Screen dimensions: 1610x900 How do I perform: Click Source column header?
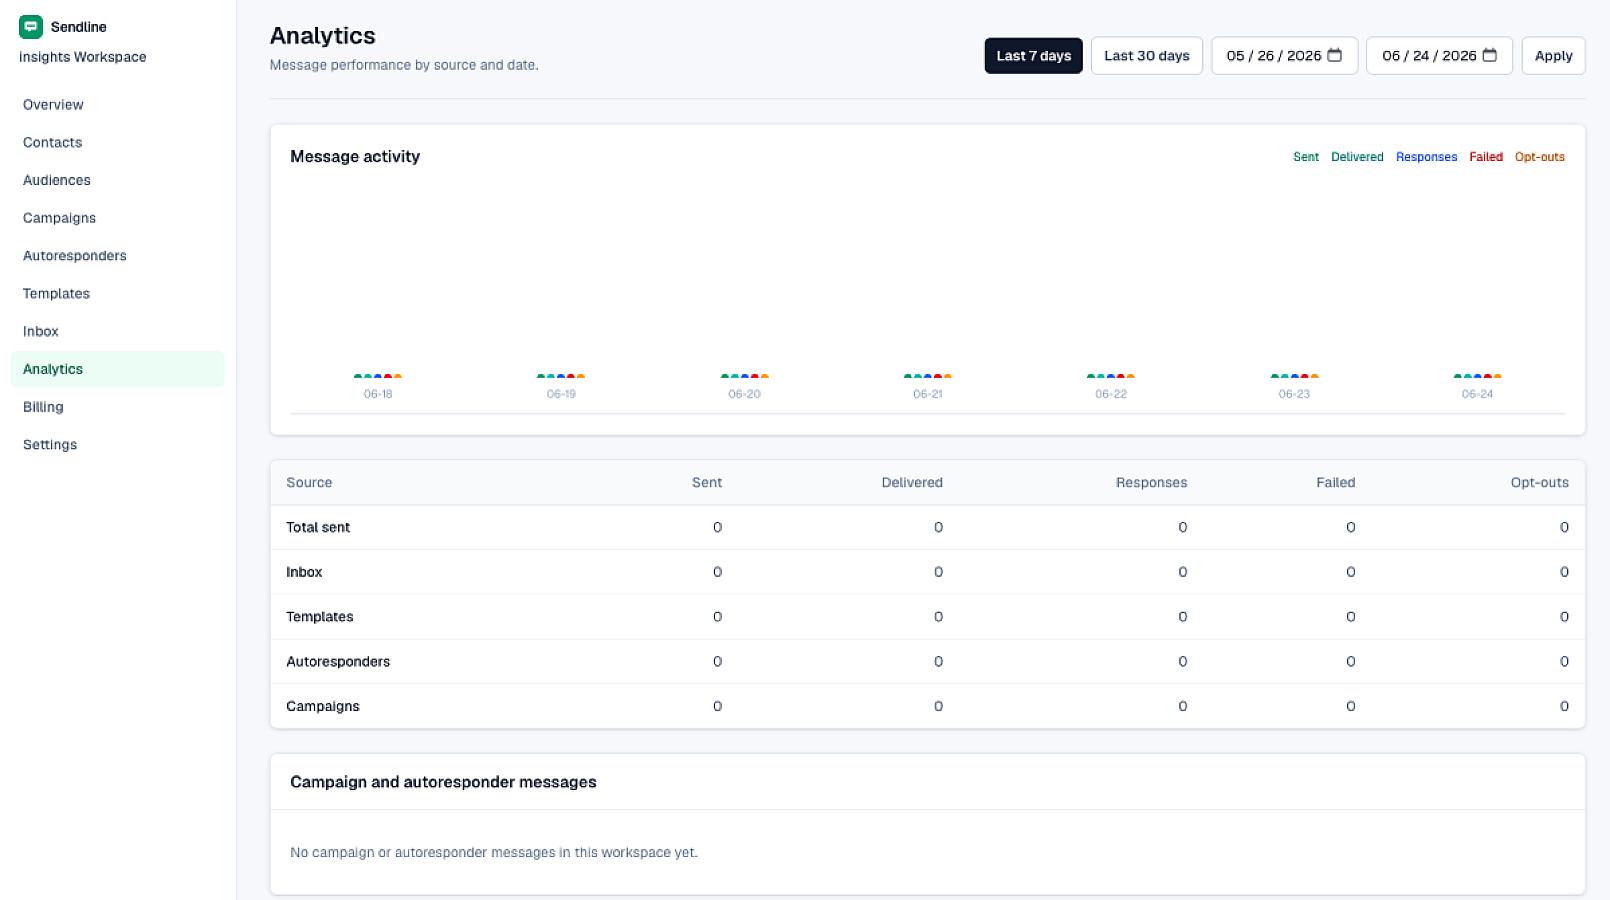click(309, 482)
